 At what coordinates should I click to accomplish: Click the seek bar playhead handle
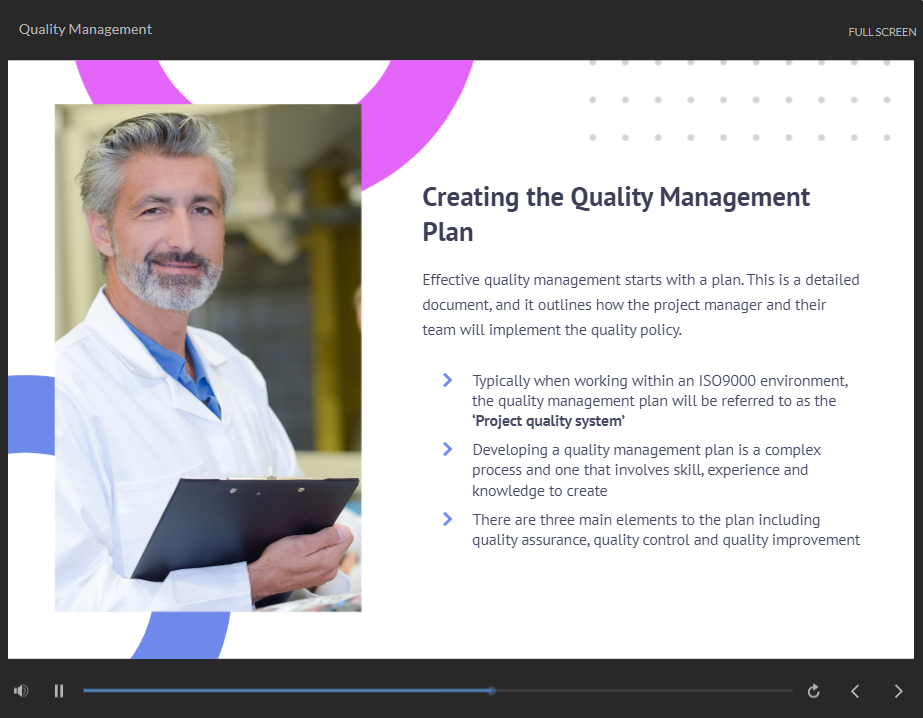pyautogui.click(x=491, y=690)
